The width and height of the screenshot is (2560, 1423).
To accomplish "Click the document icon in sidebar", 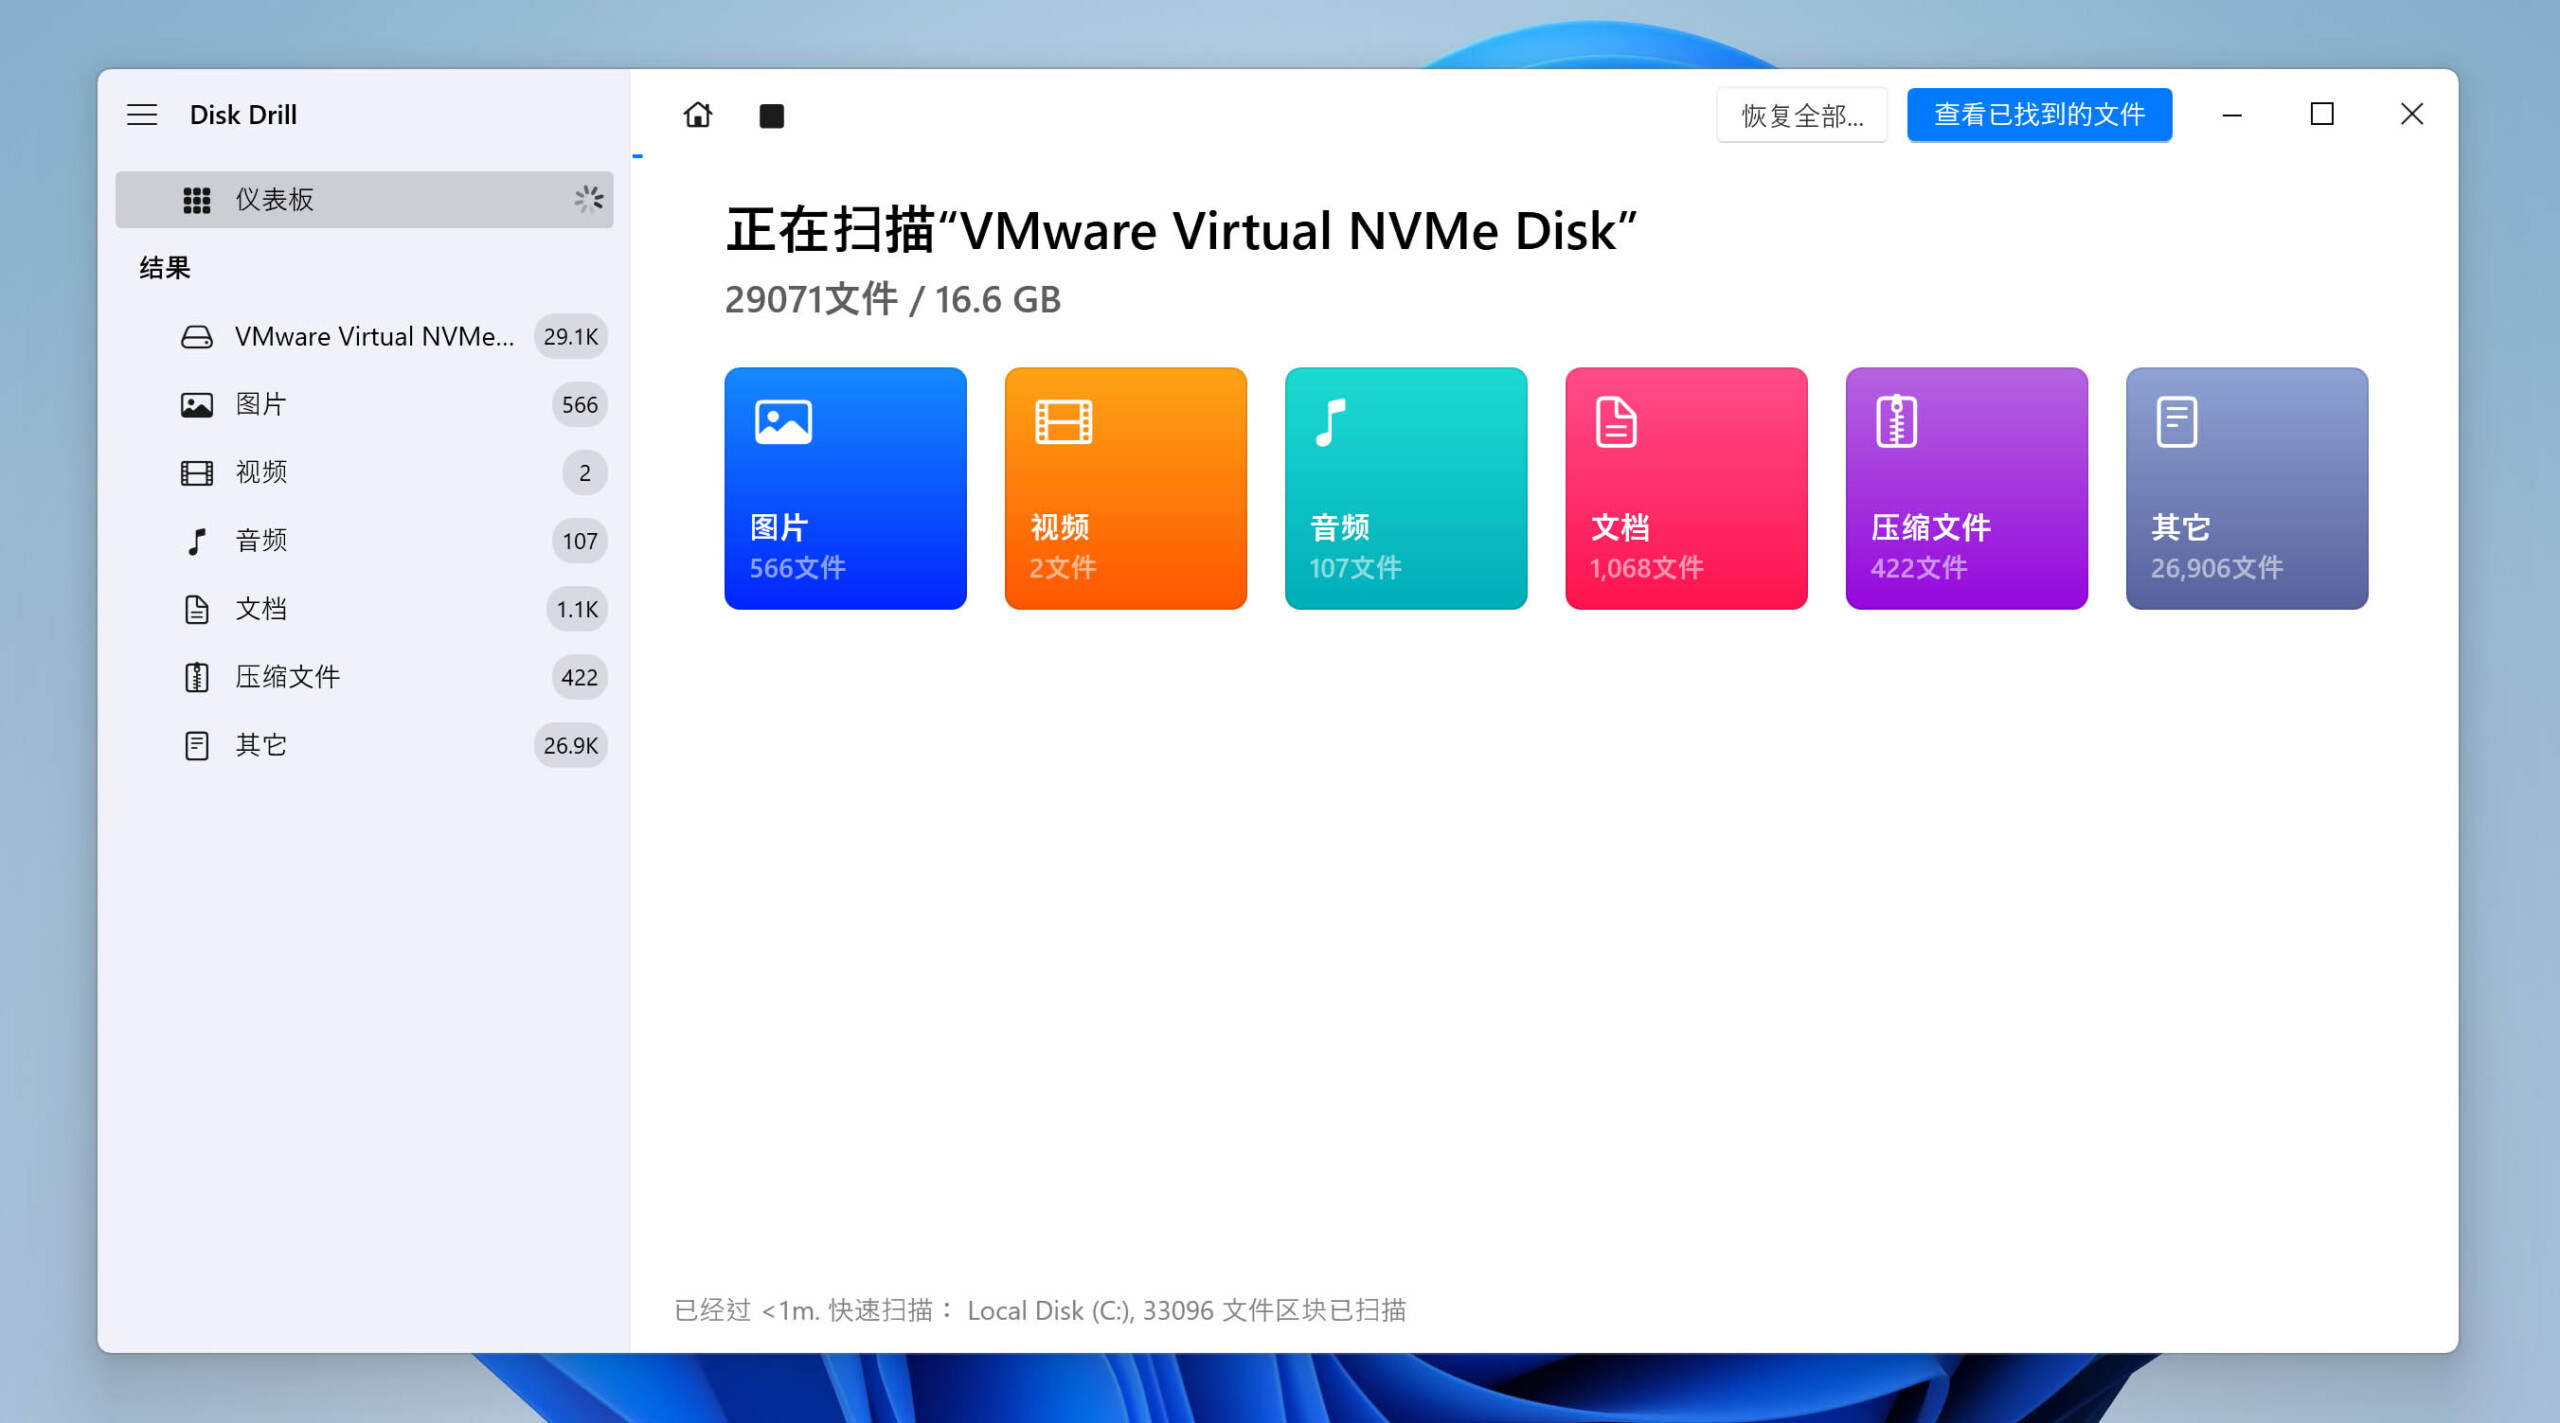I will coord(197,610).
